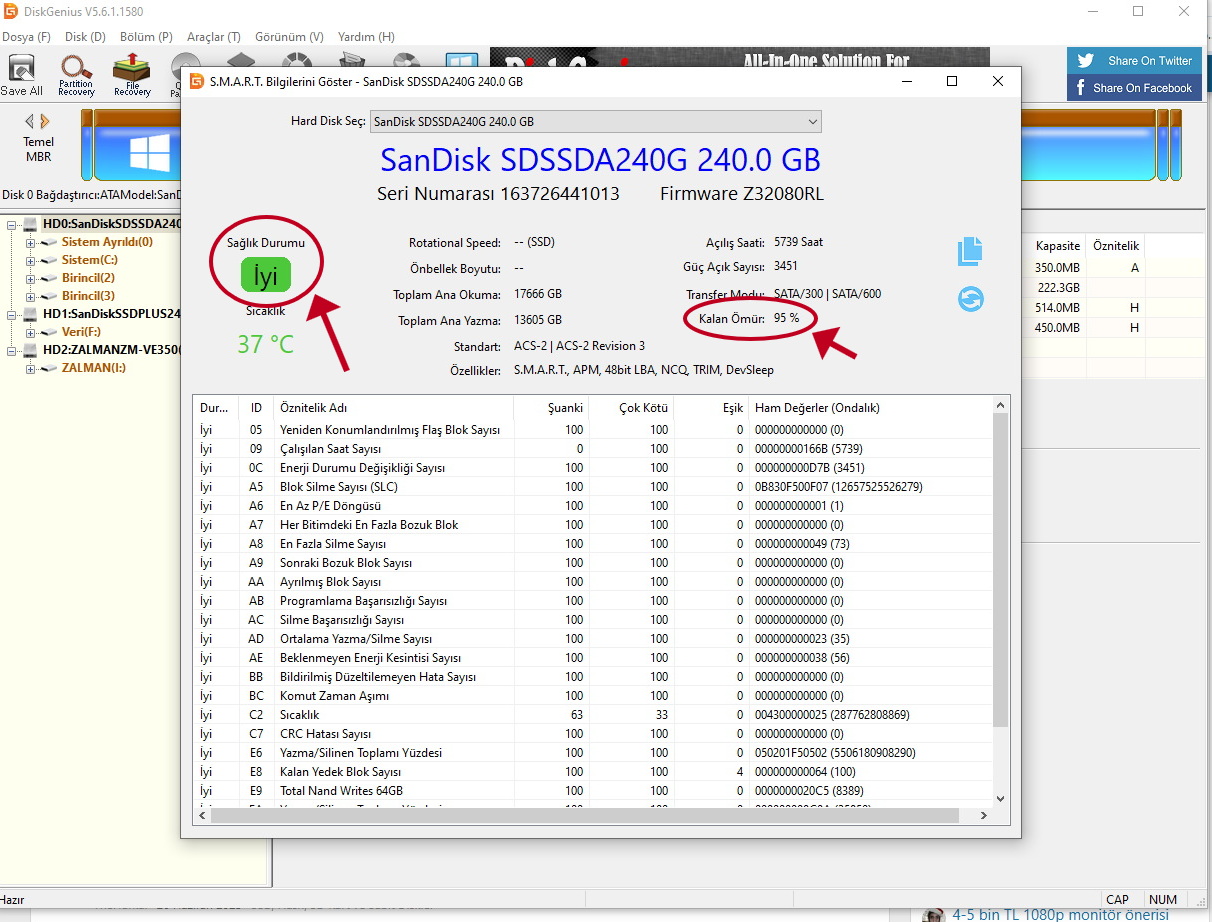This screenshot has height=922, width=1212.
Task: Click the Windows logo partition in the disk map
Action: point(150,153)
